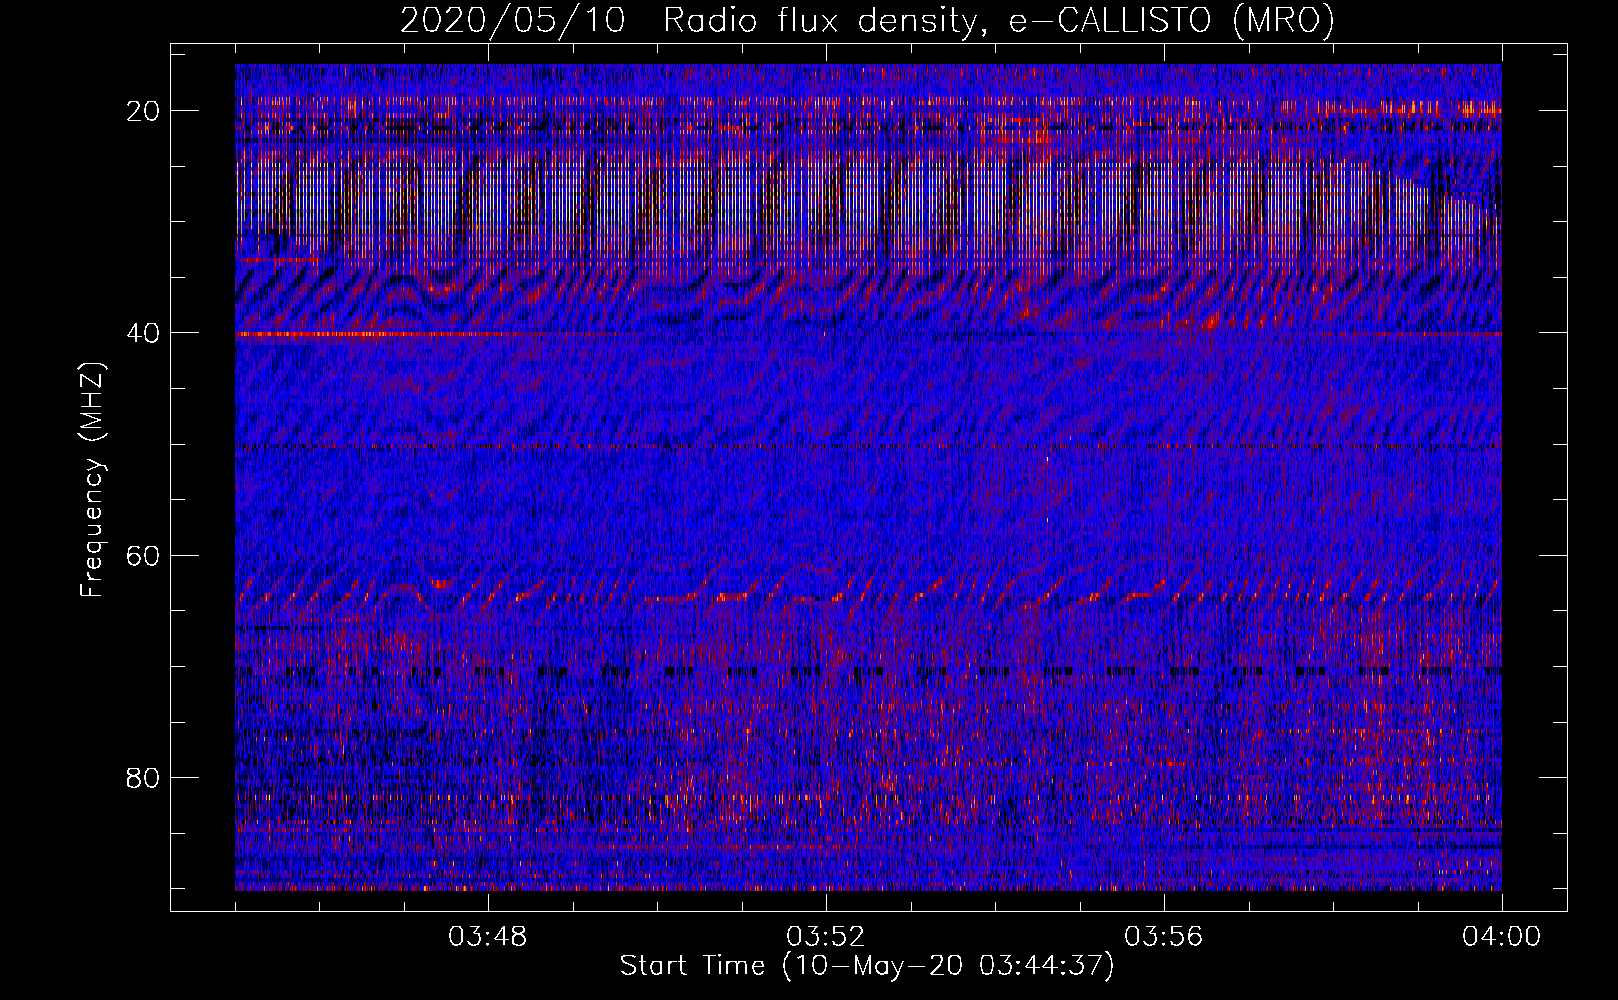Click the 'Start Time (10-May-20 03:44:37)' label
This screenshot has width=1618, height=1000.
pos(867,966)
